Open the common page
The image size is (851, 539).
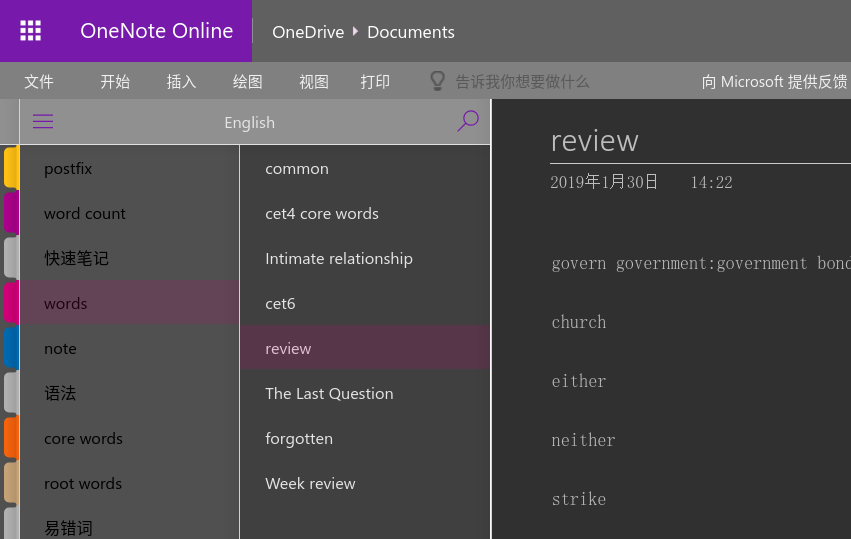pos(365,168)
